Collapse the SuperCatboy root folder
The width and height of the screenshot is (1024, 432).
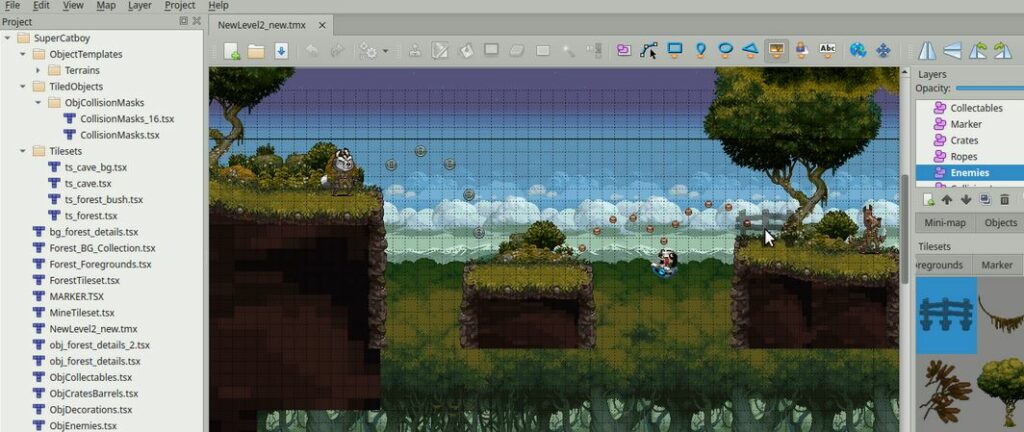click(x=7, y=38)
